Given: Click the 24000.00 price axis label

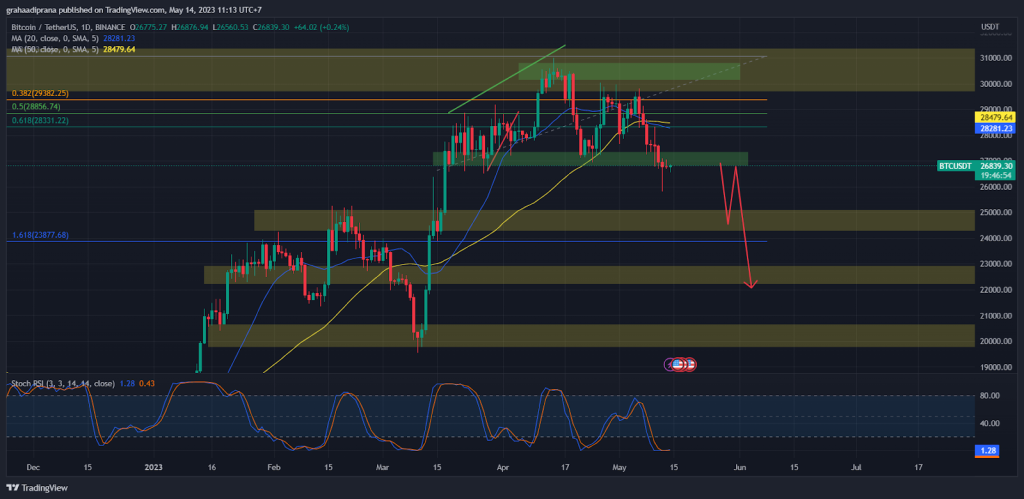Looking at the screenshot, I should click(x=997, y=238).
